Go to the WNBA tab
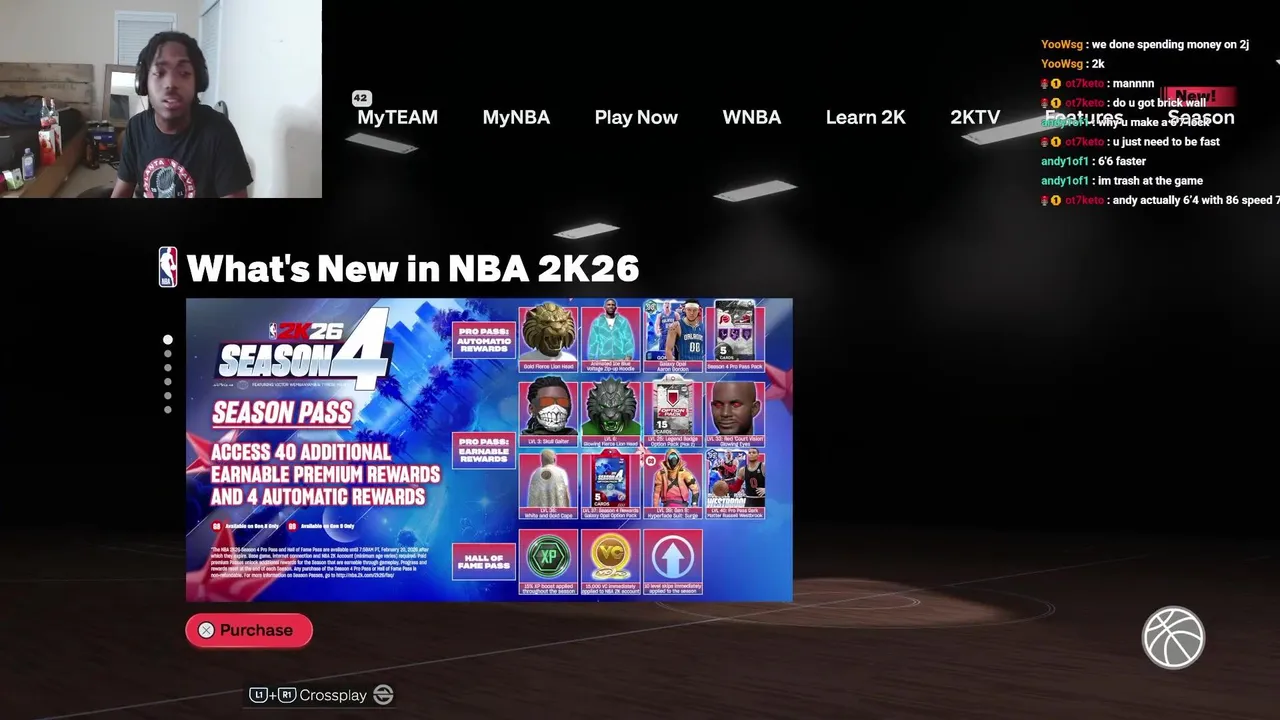The height and width of the screenshot is (720, 1280). 751,117
